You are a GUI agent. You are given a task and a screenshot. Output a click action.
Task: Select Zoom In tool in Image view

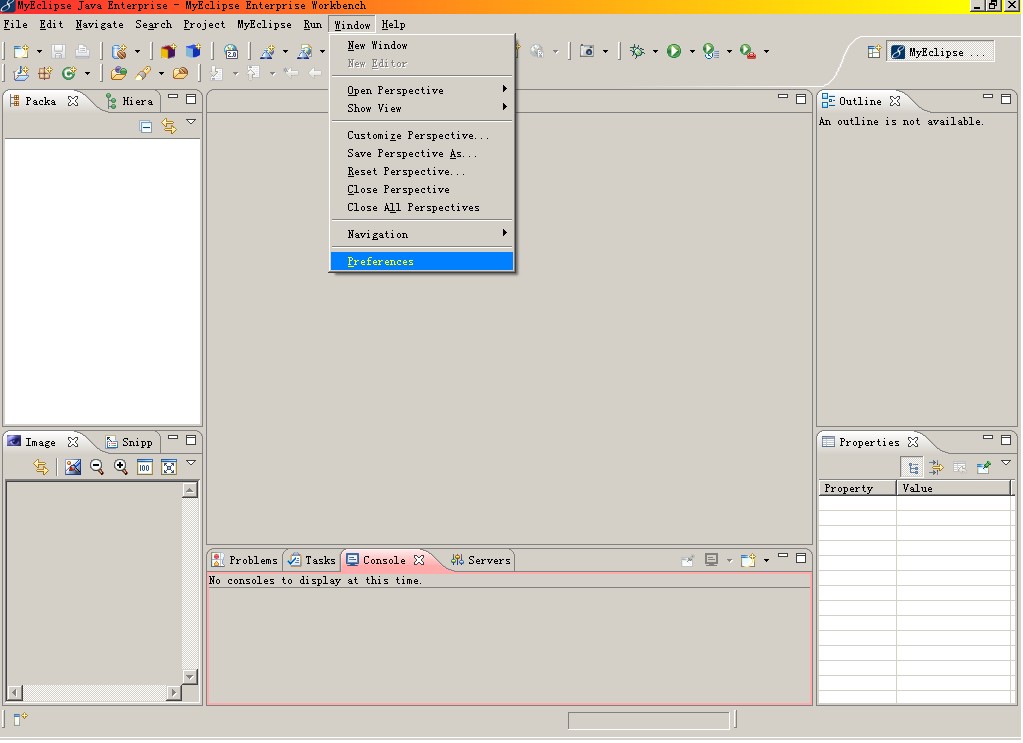(120, 466)
